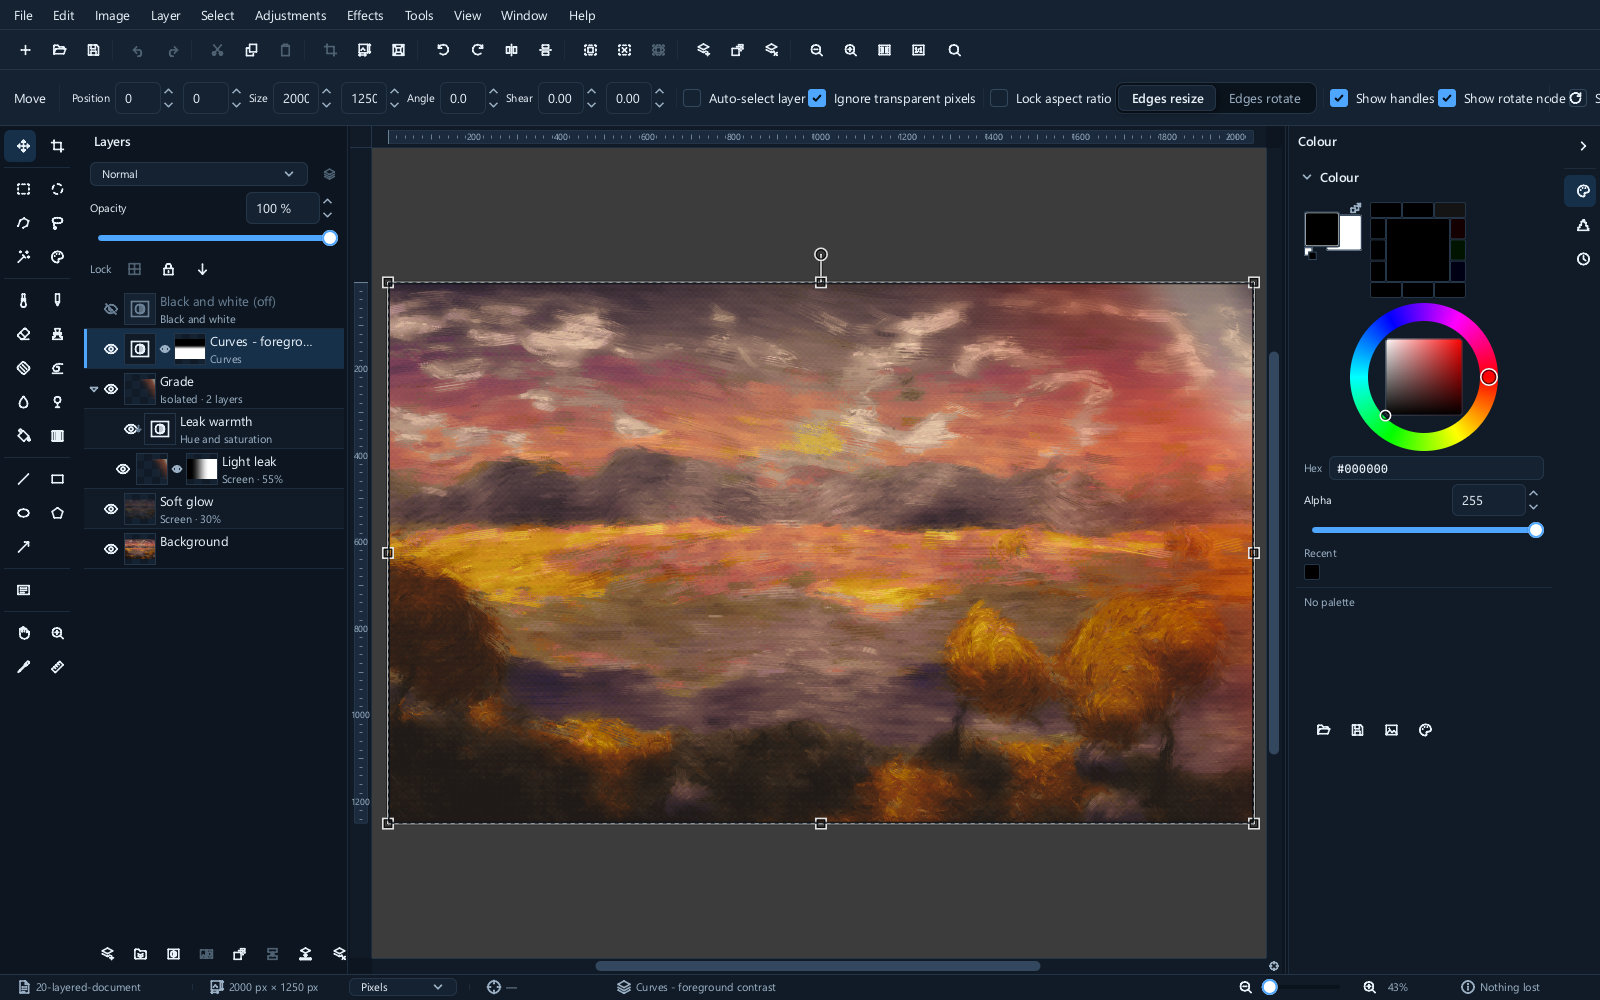The height and width of the screenshot is (1000, 1600).
Task: Open the File menu
Action: (23, 15)
